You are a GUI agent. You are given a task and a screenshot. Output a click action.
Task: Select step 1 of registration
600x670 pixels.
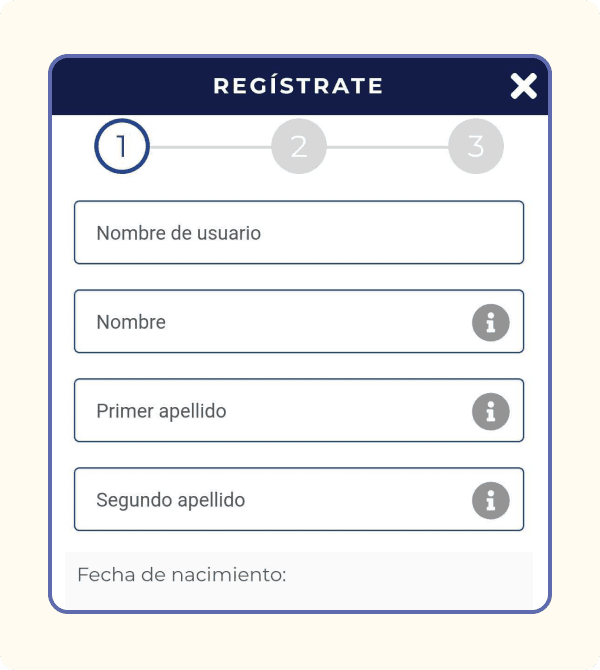click(122, 147)
